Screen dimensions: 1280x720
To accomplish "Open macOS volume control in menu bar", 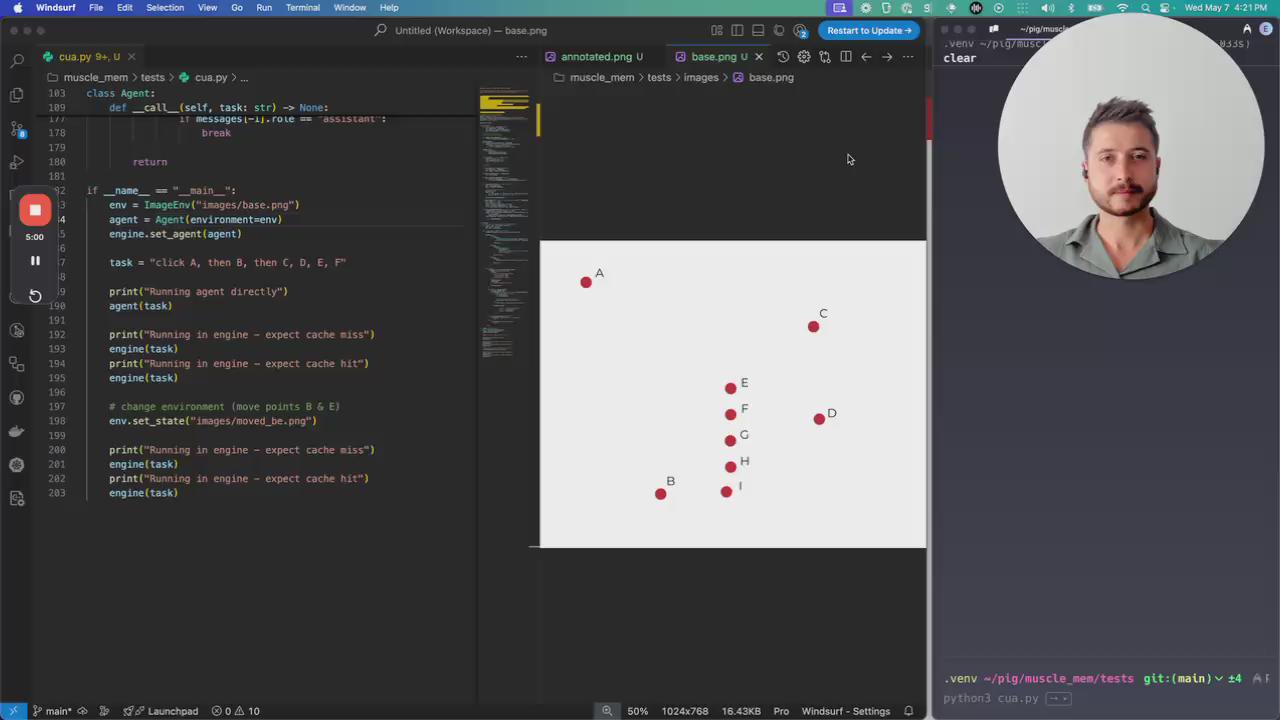I will pyautogui.click(x=1047, y=8).
